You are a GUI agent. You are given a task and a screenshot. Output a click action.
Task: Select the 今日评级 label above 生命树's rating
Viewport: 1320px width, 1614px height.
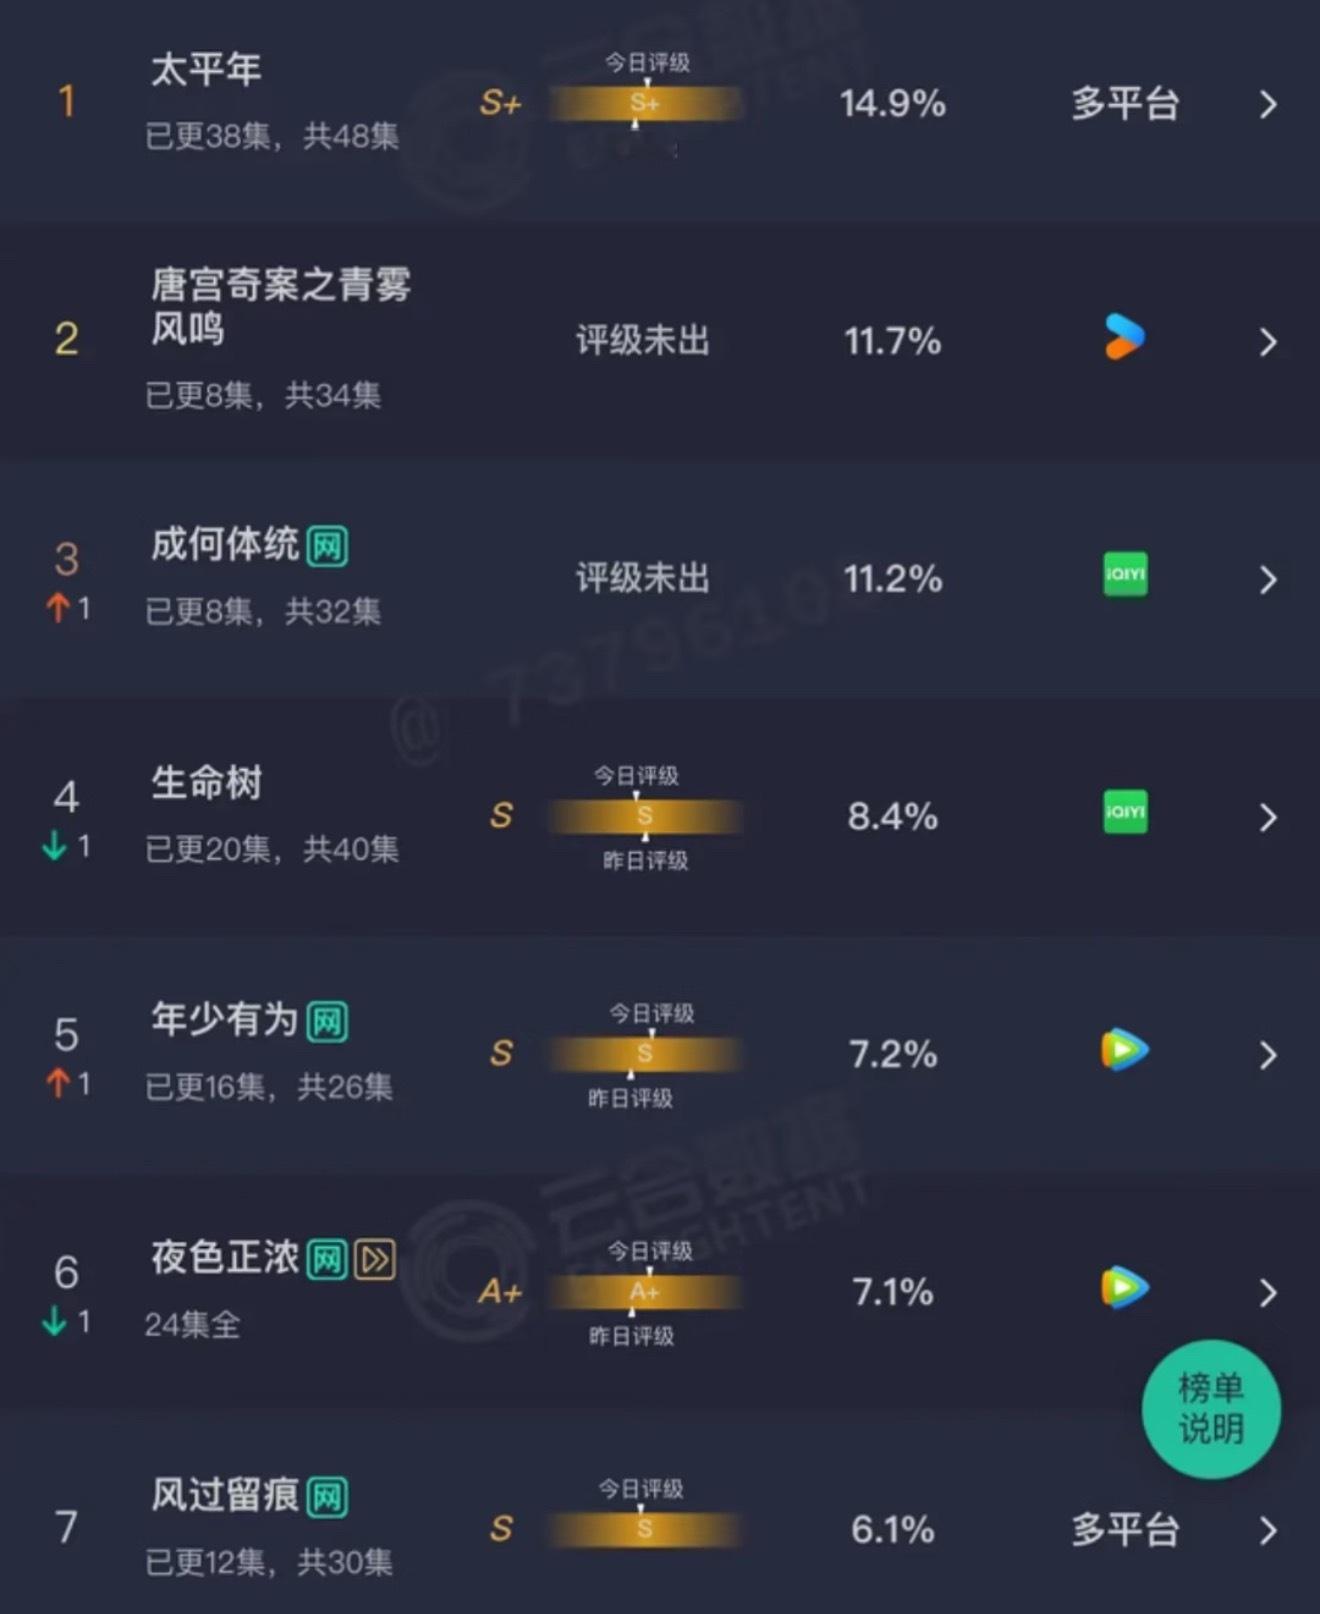pos(634,773)
